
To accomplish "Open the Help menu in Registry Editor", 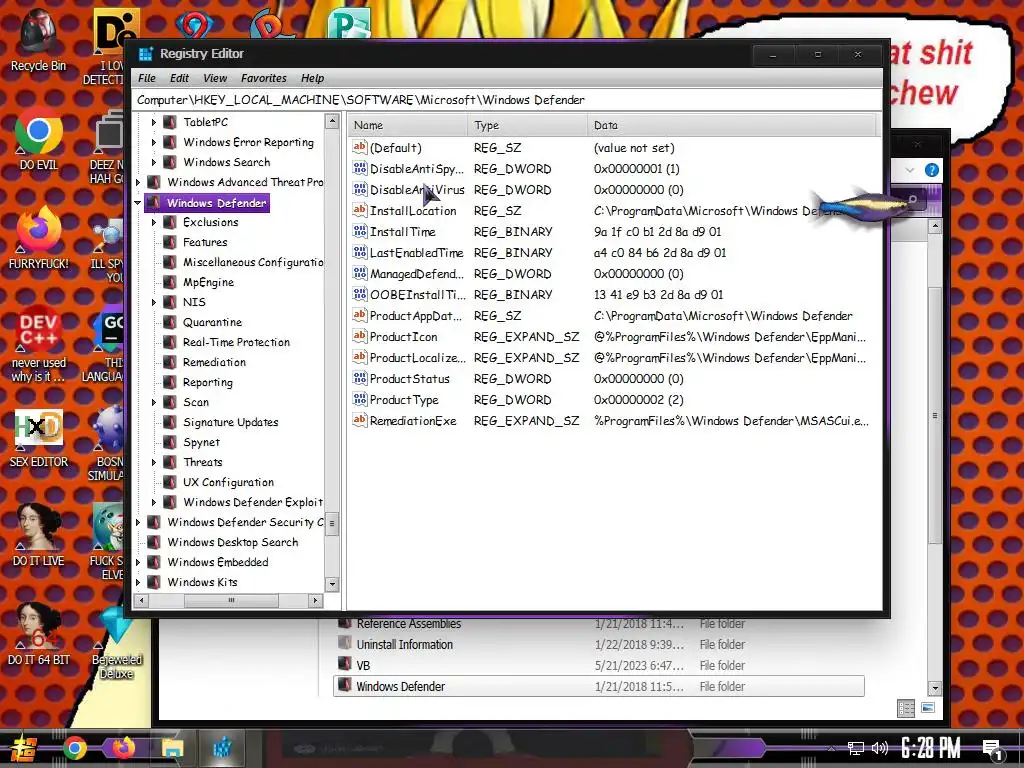I will (x=312, y=78).
